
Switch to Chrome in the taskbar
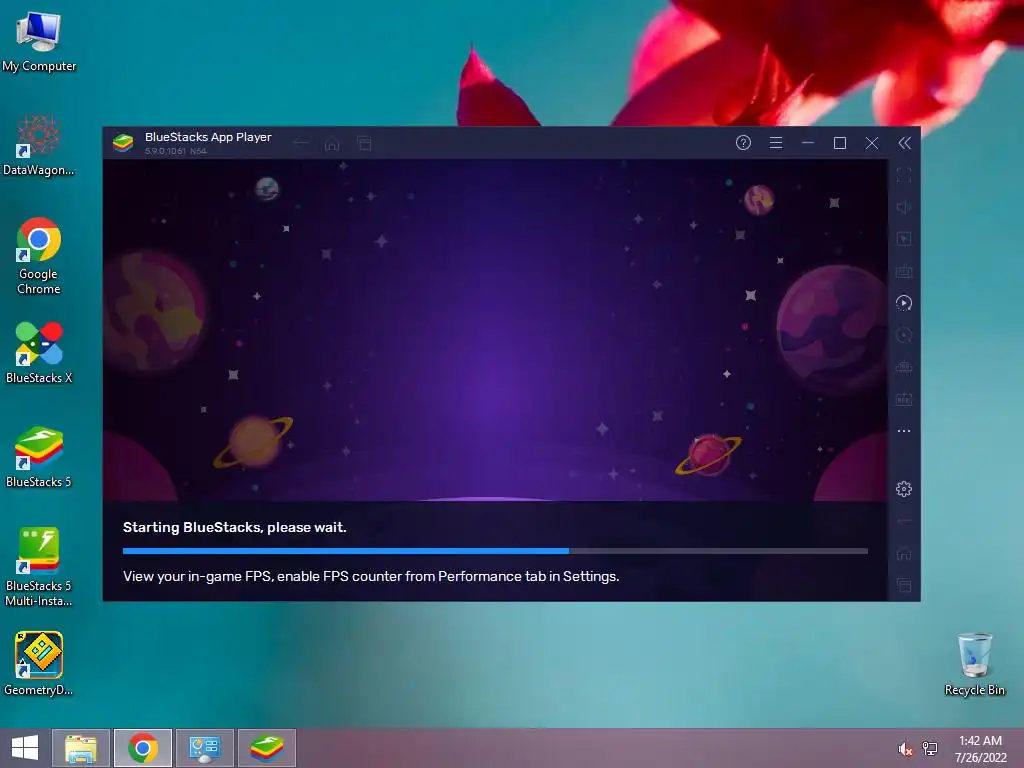click(x=143, y=748)
